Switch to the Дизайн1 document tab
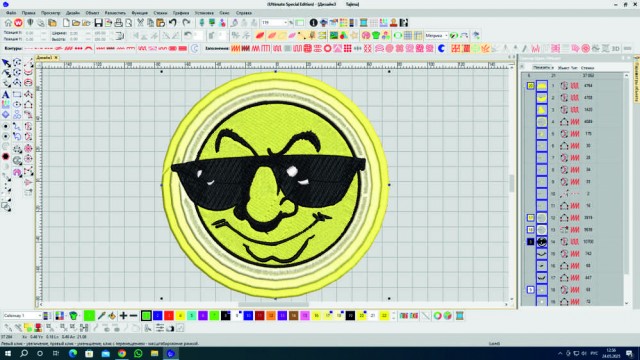Viewport: 640px width, 360px height. tap(44, 58)
